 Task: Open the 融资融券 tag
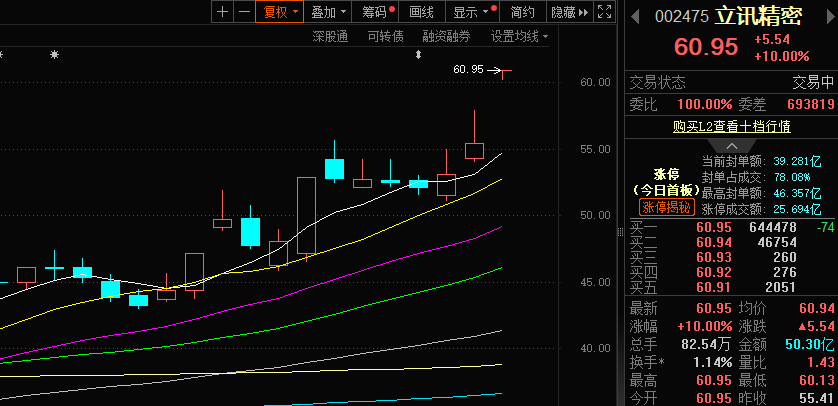click(446, 37)
